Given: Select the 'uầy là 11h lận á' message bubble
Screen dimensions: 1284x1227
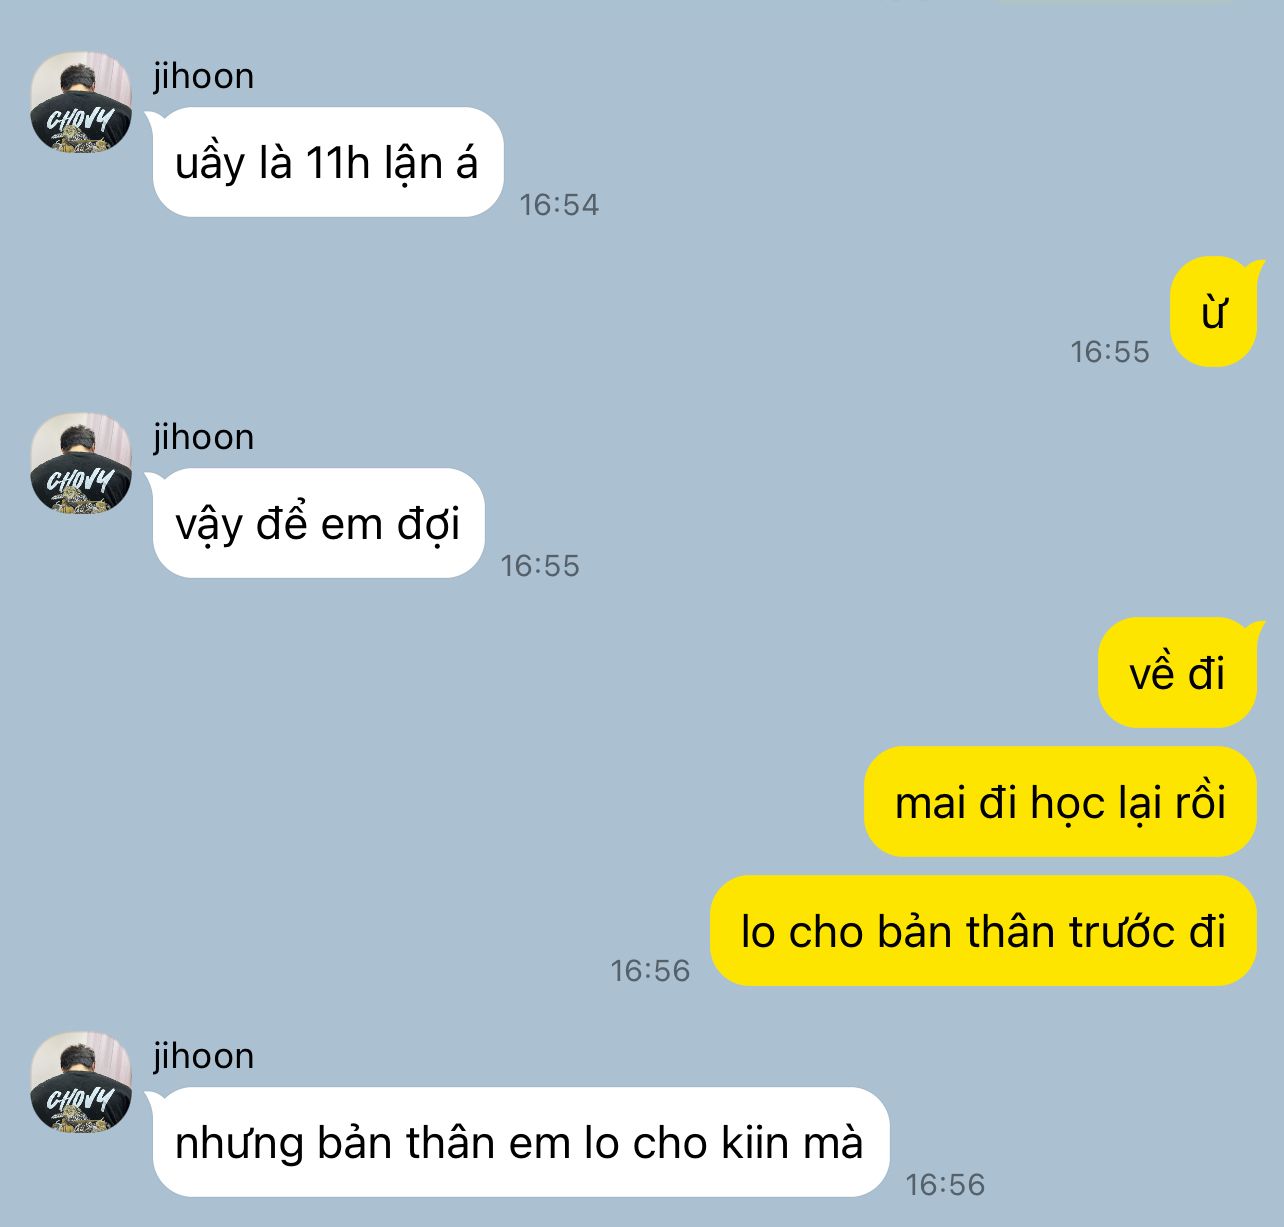Looking at the screenshot, I should [327, 162].
